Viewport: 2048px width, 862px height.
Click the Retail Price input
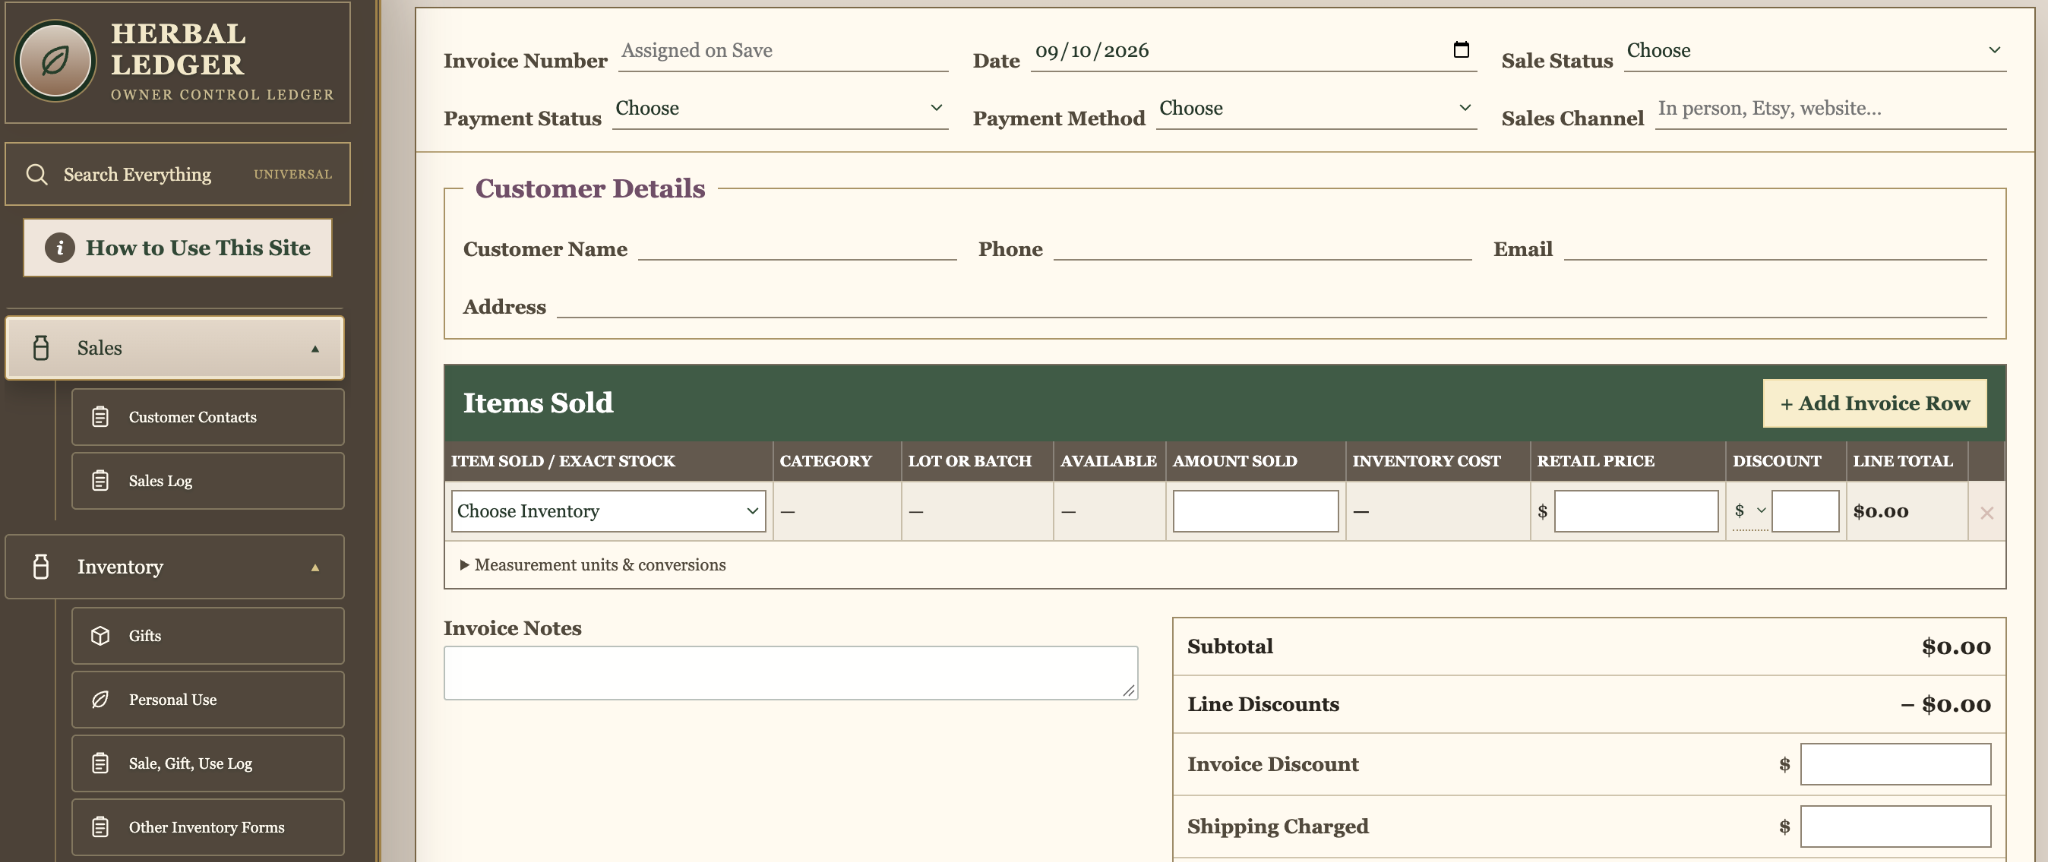pyautogui.click(x=1636, y=511)
